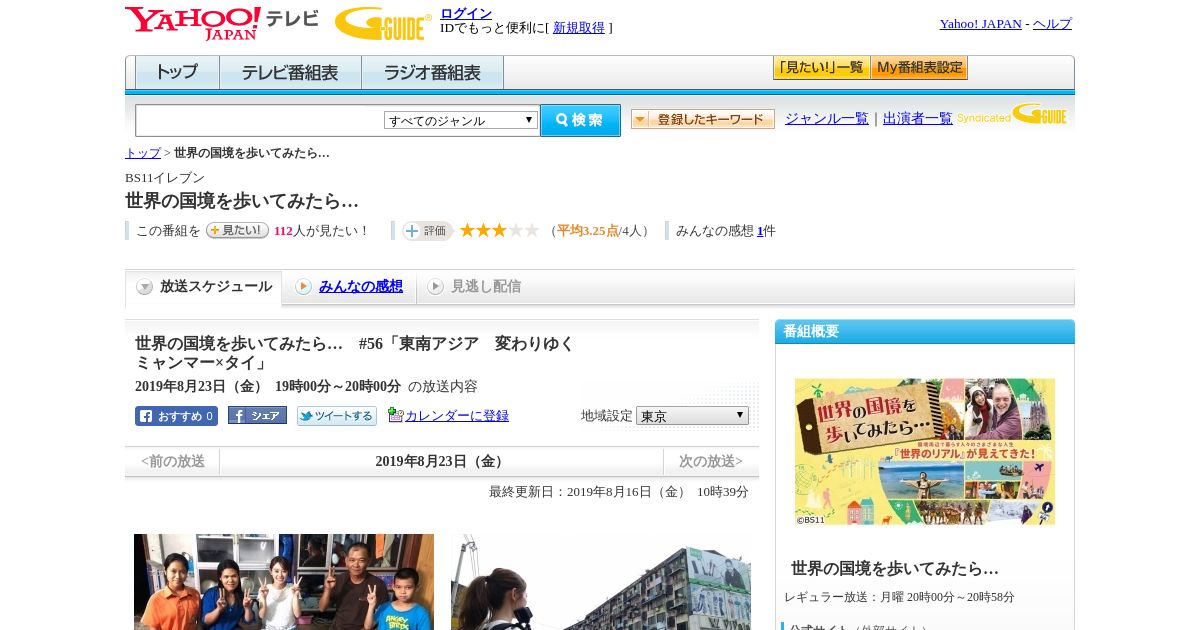Click the play icon on 見逃し配信 tab

(x=435, y=287)
